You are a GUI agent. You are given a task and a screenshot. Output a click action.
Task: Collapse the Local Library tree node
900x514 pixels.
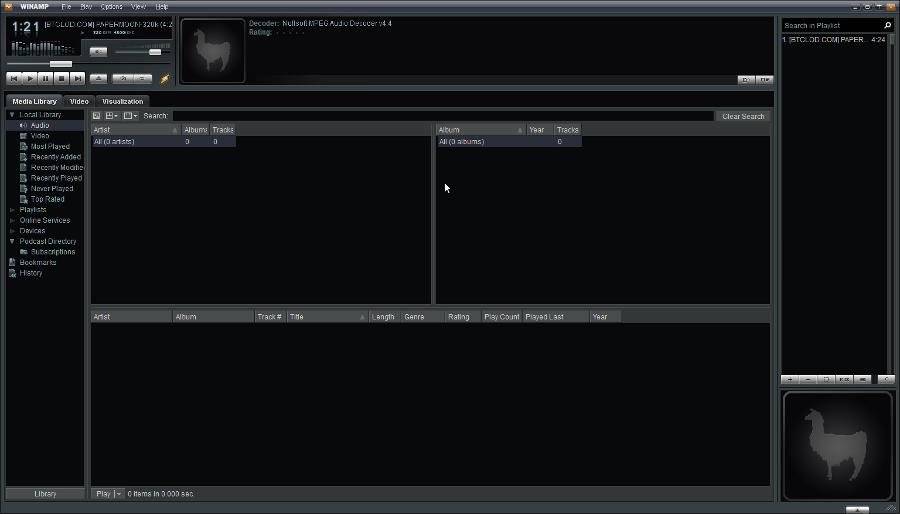[x=12, y=115]
